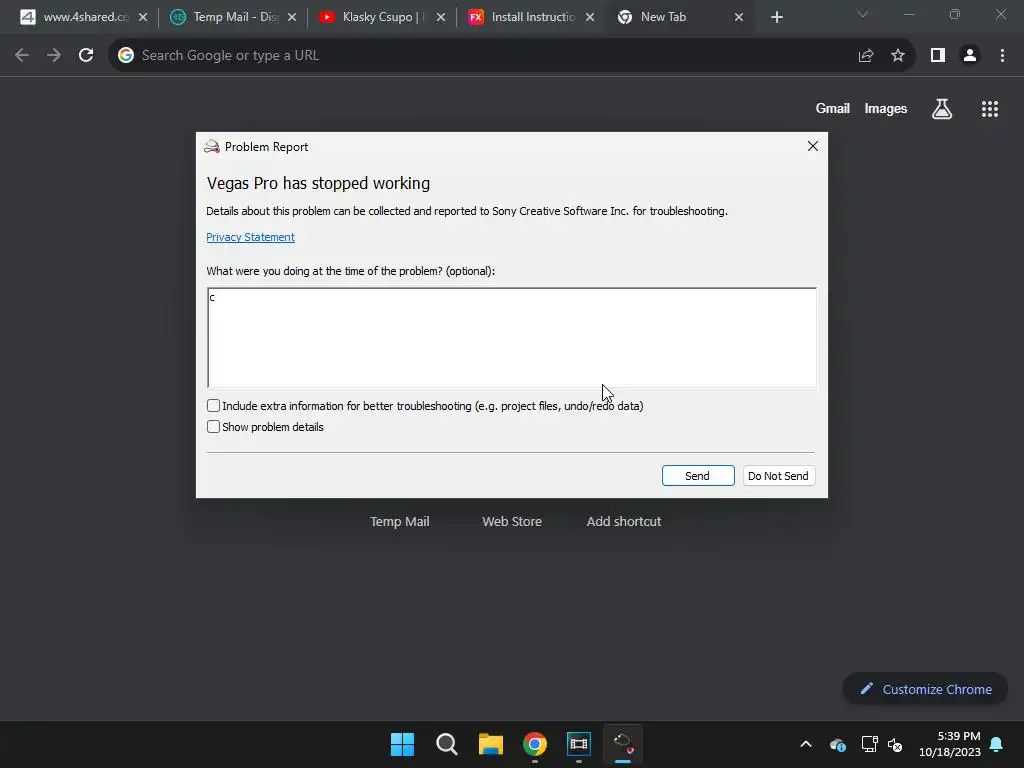This screenshot has width=1024, height=768.
Task: Open the notifications bell
Action: pyautogui.click(x=996, y=744)
